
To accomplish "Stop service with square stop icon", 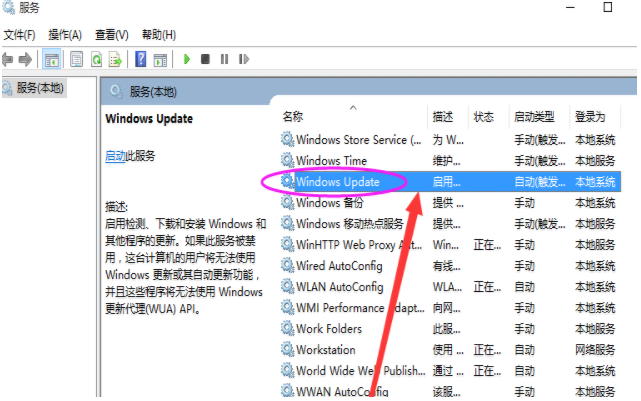I will [205, 60].
